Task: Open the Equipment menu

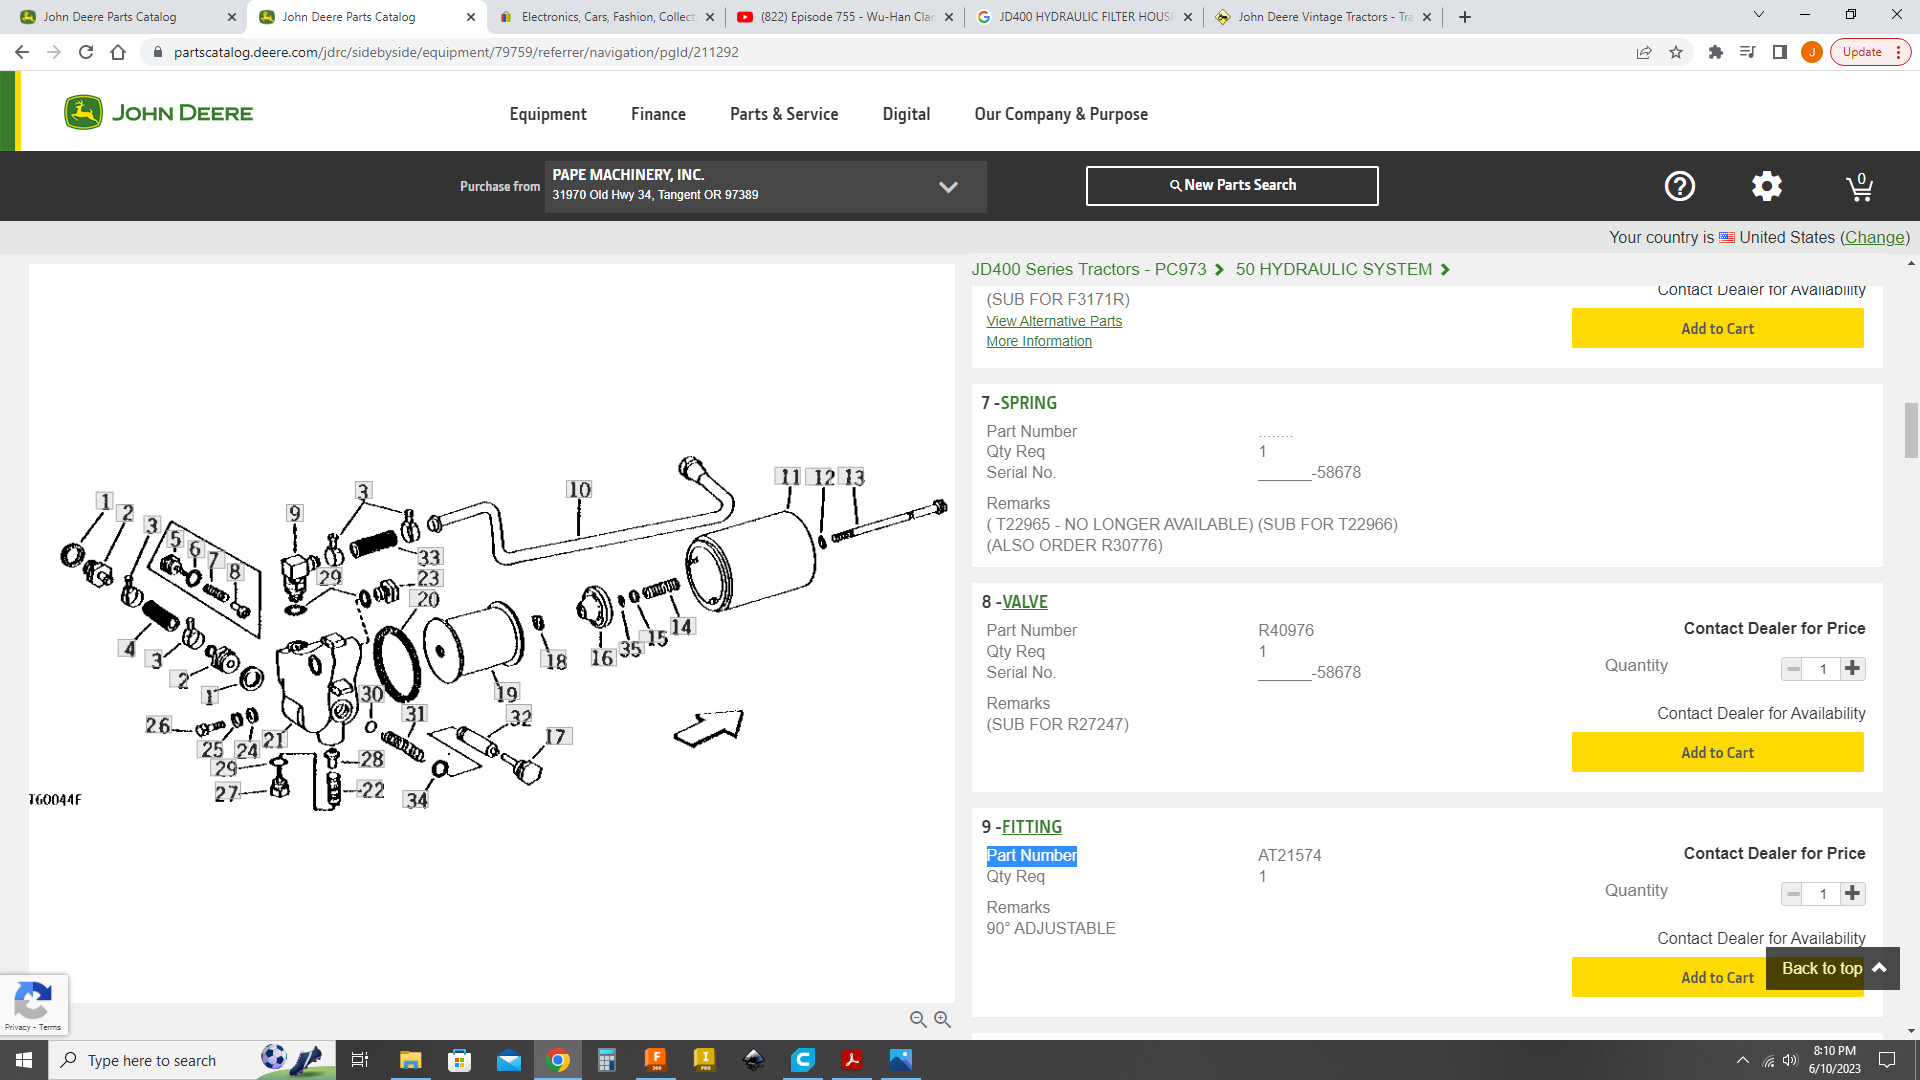Action: [x=548, y=114]
